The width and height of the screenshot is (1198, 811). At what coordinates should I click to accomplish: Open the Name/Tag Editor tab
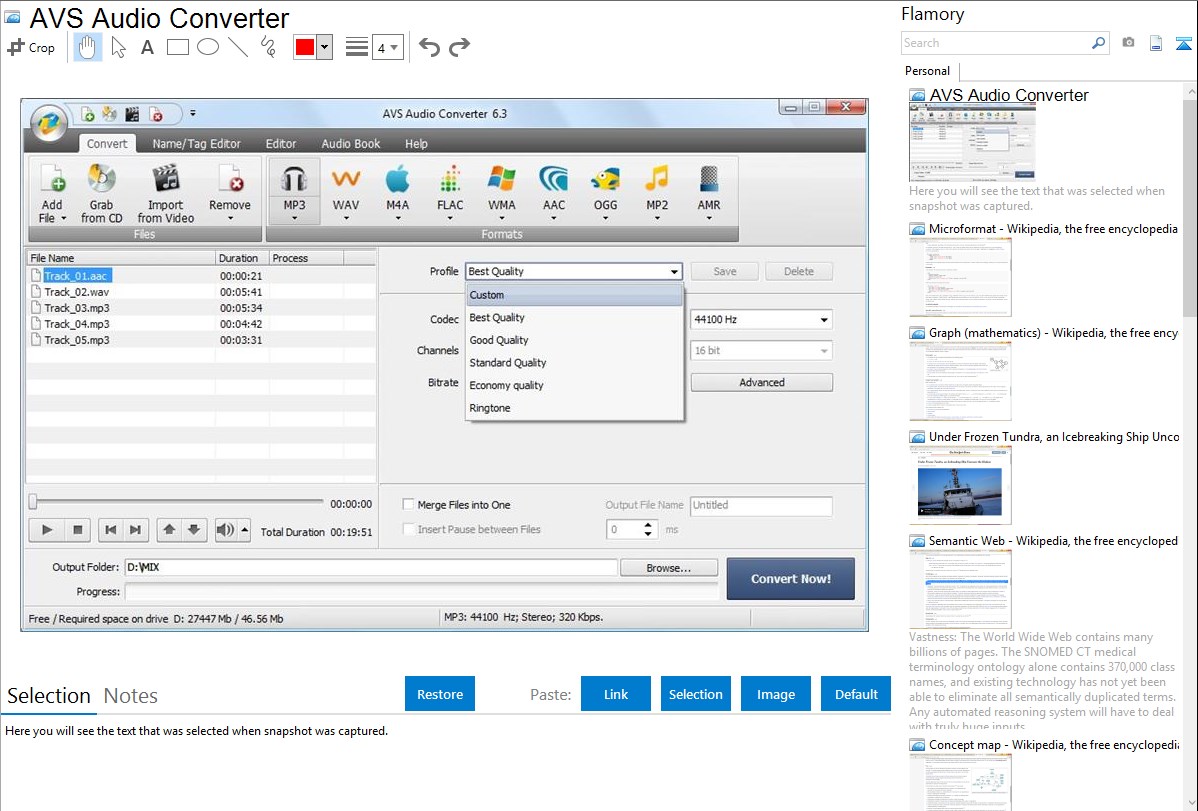pos(196,143)
